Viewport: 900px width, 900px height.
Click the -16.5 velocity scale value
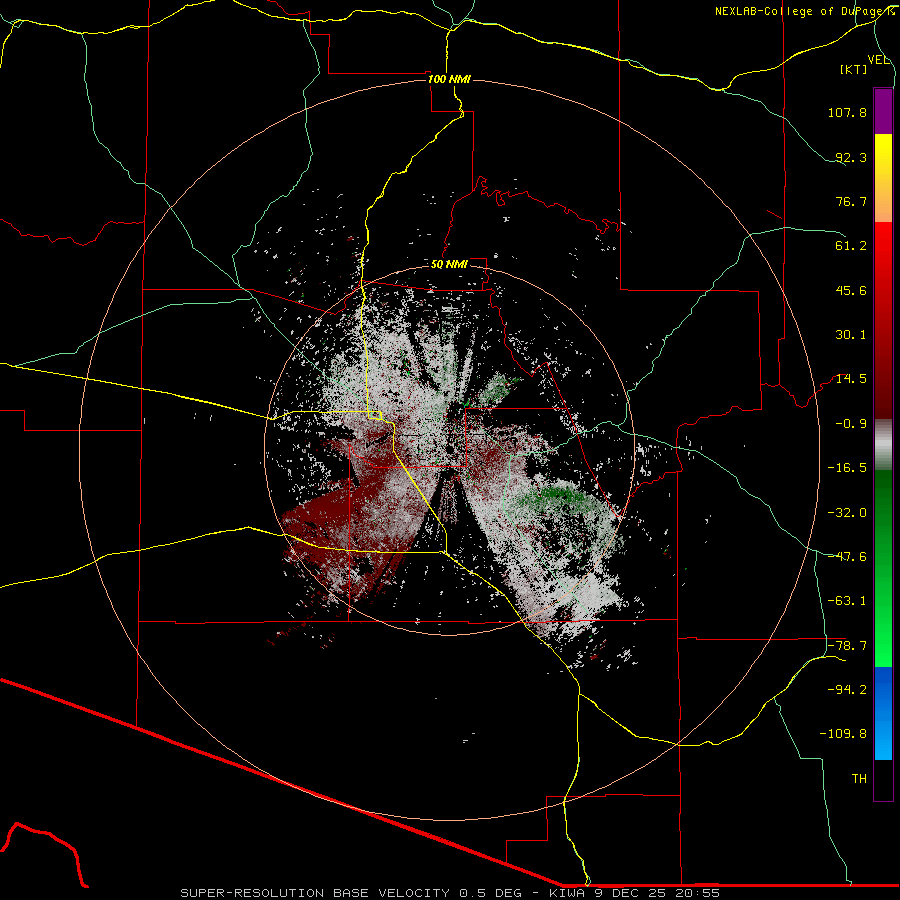click(x=847, y=468)
